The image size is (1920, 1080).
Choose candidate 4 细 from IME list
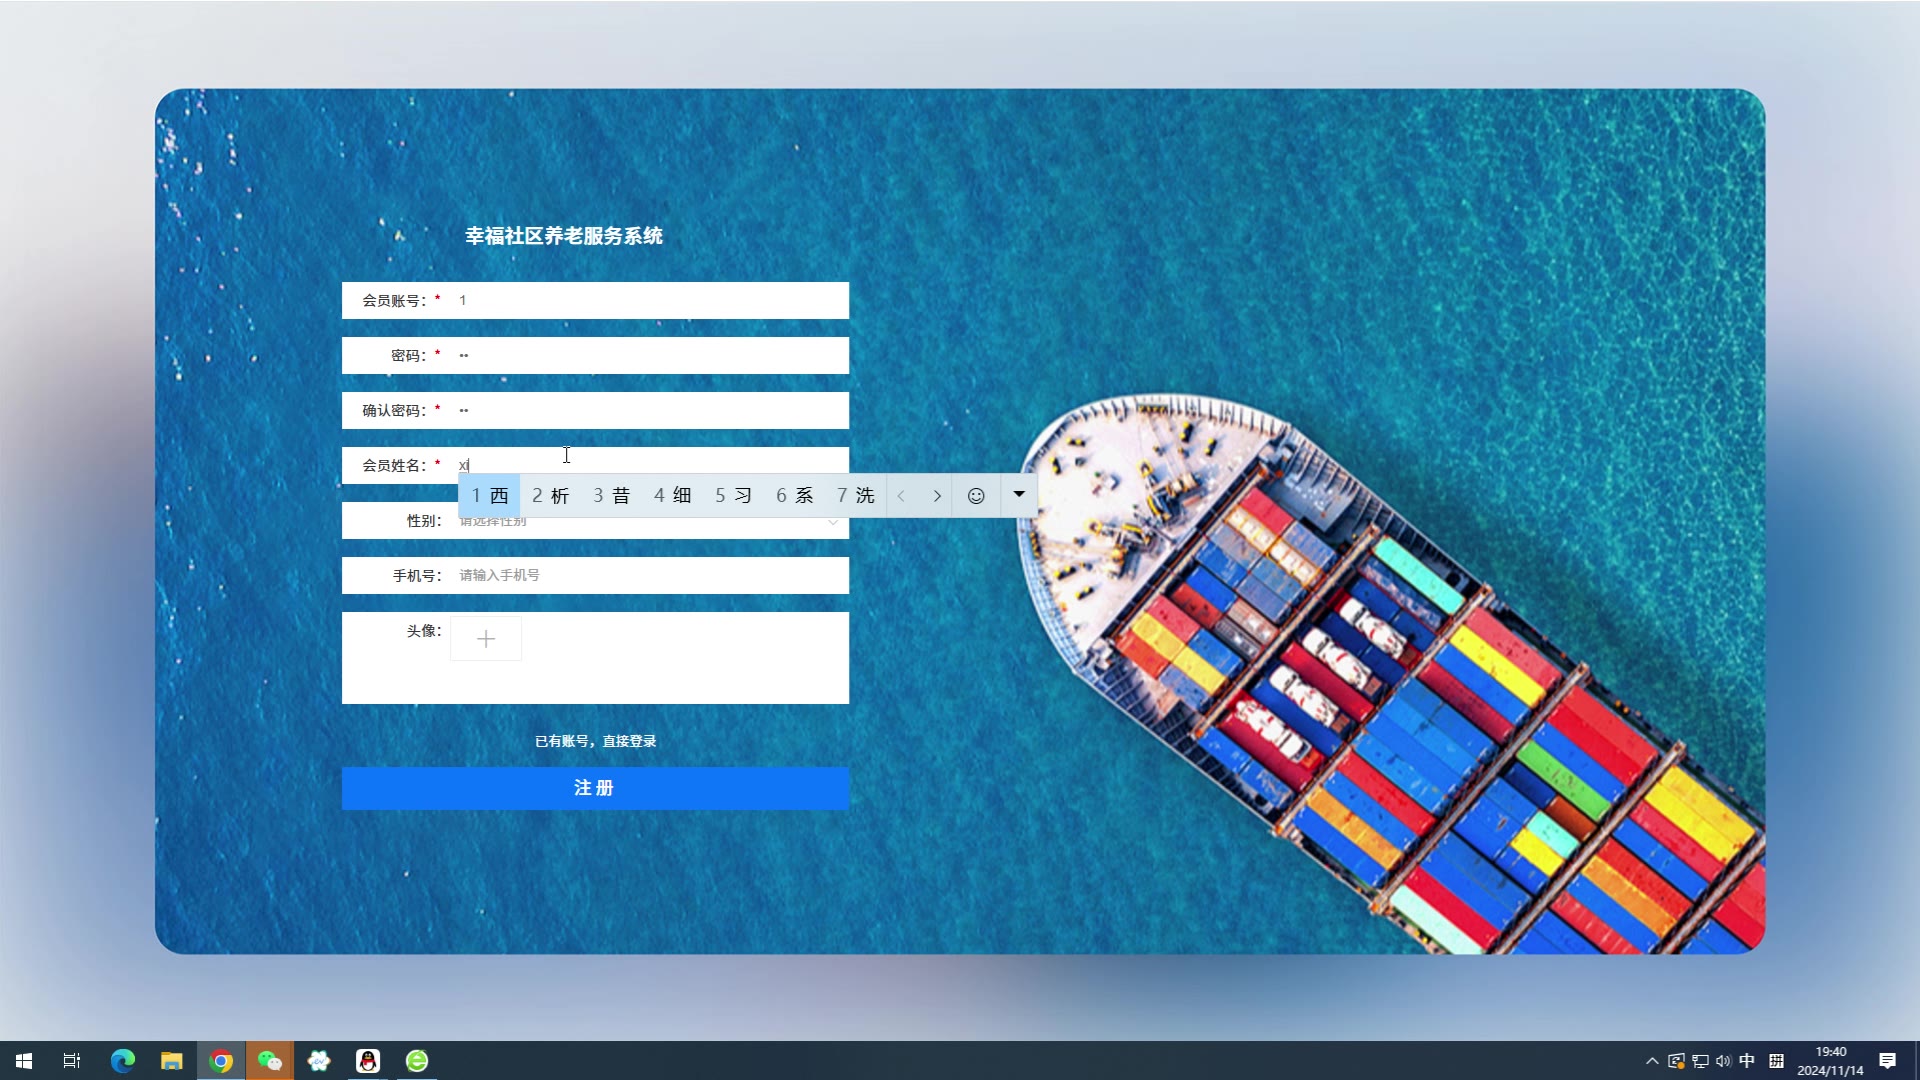pos(673,496)
